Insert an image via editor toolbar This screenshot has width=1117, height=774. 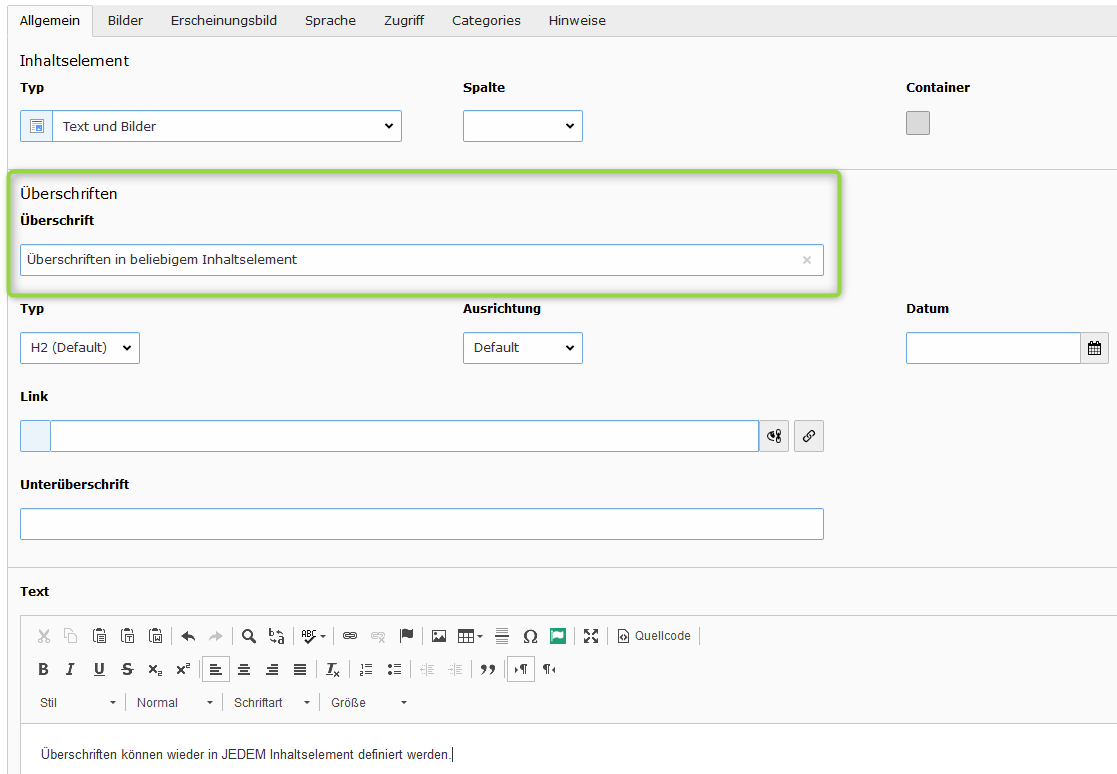pyautogui.click(x=438, y=636)
